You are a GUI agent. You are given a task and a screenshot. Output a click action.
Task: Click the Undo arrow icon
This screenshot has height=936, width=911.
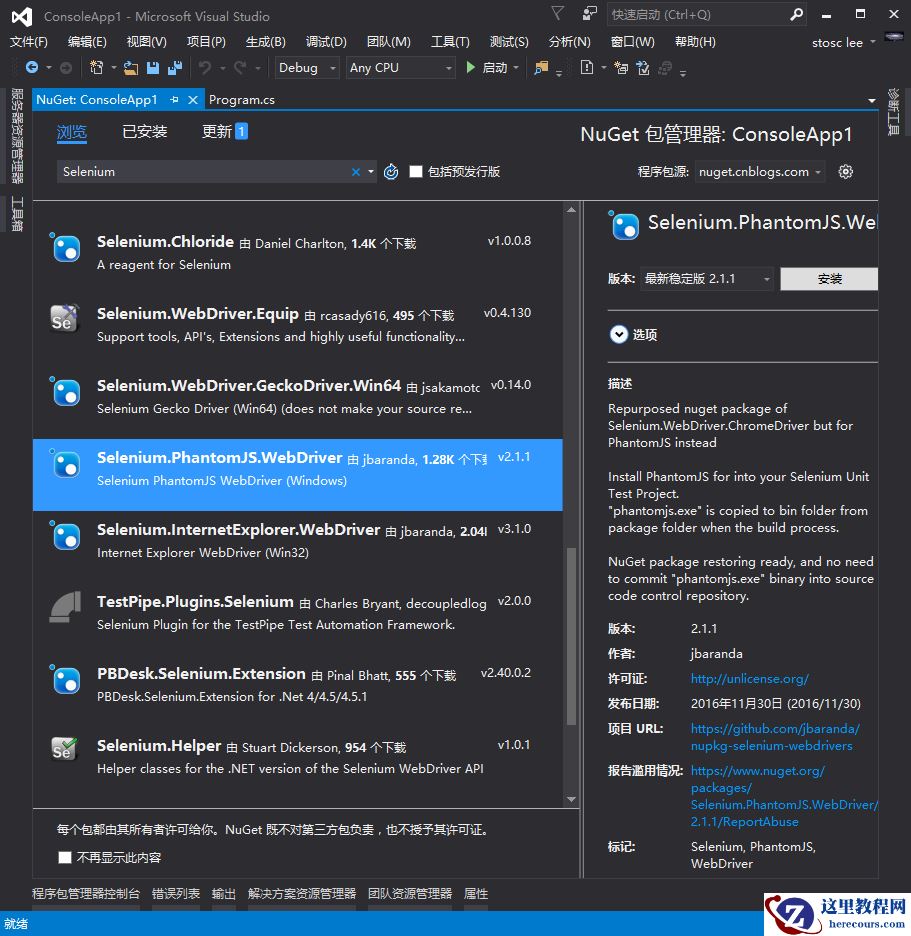click(205, 68)
